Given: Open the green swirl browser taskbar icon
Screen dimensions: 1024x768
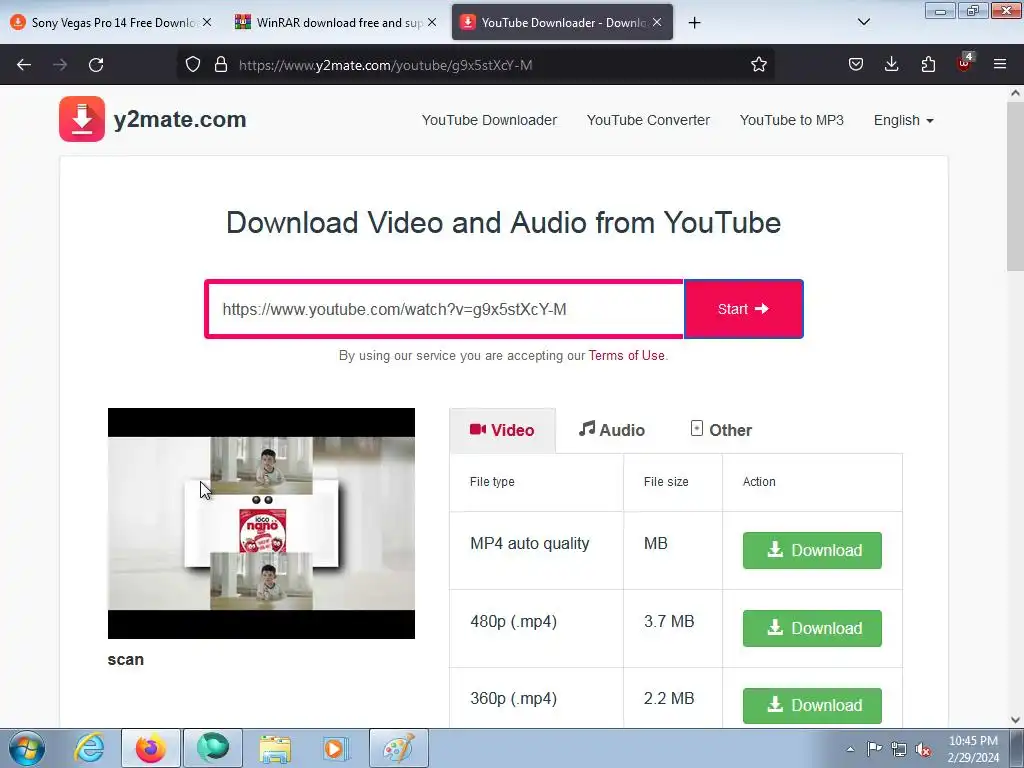Looking at the screenshot, I should pyautogui.click(x=213, y=748).
